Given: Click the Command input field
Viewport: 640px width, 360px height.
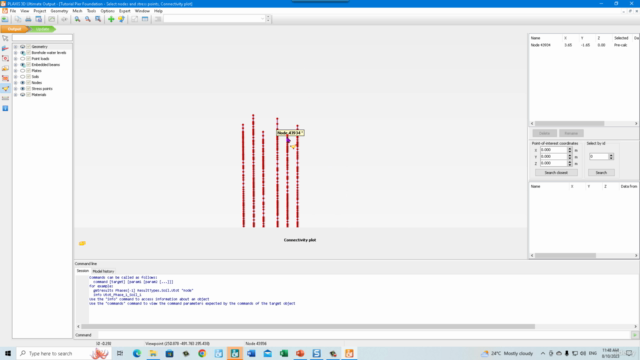Looking at the screenshot, I should point(364,335).
